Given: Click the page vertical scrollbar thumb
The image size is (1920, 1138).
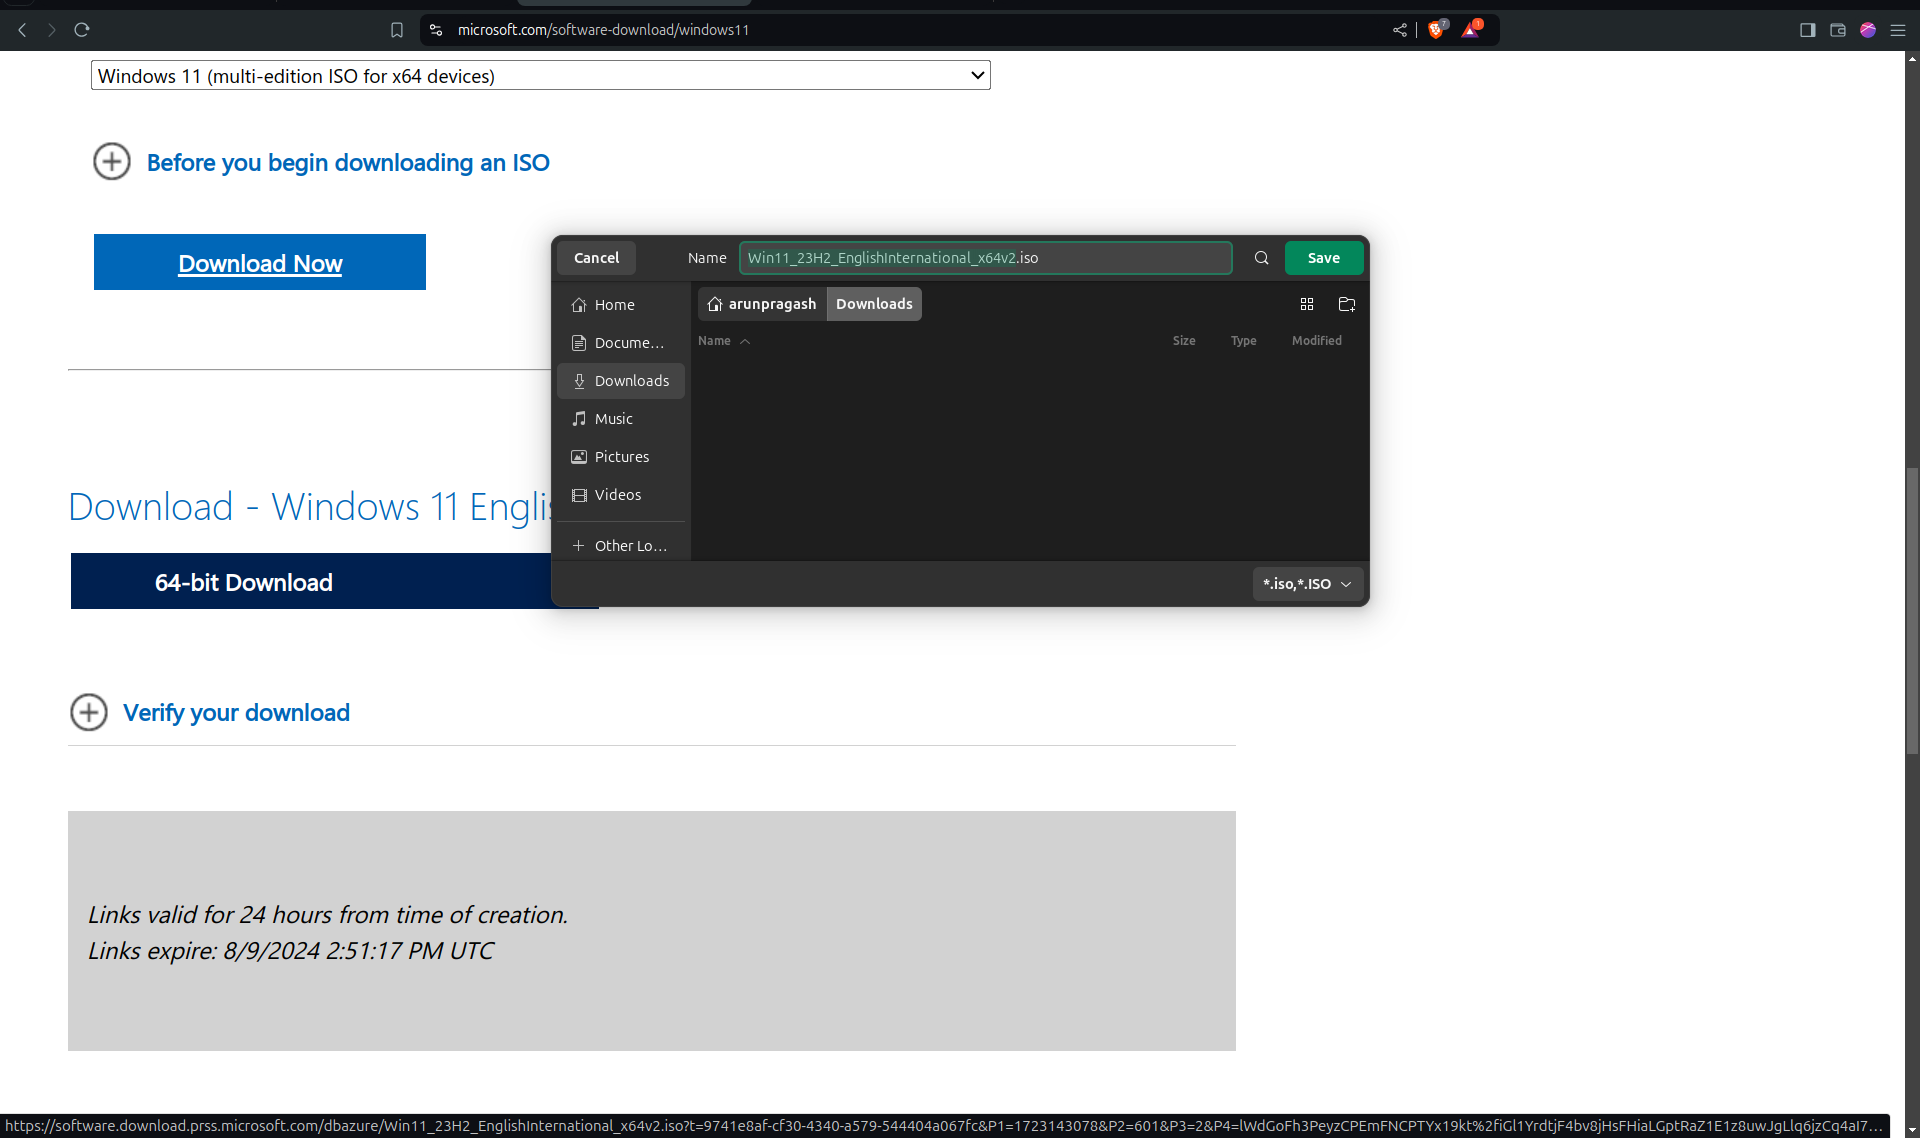Looking at the screenshot, I should (x=1912, y=610).
